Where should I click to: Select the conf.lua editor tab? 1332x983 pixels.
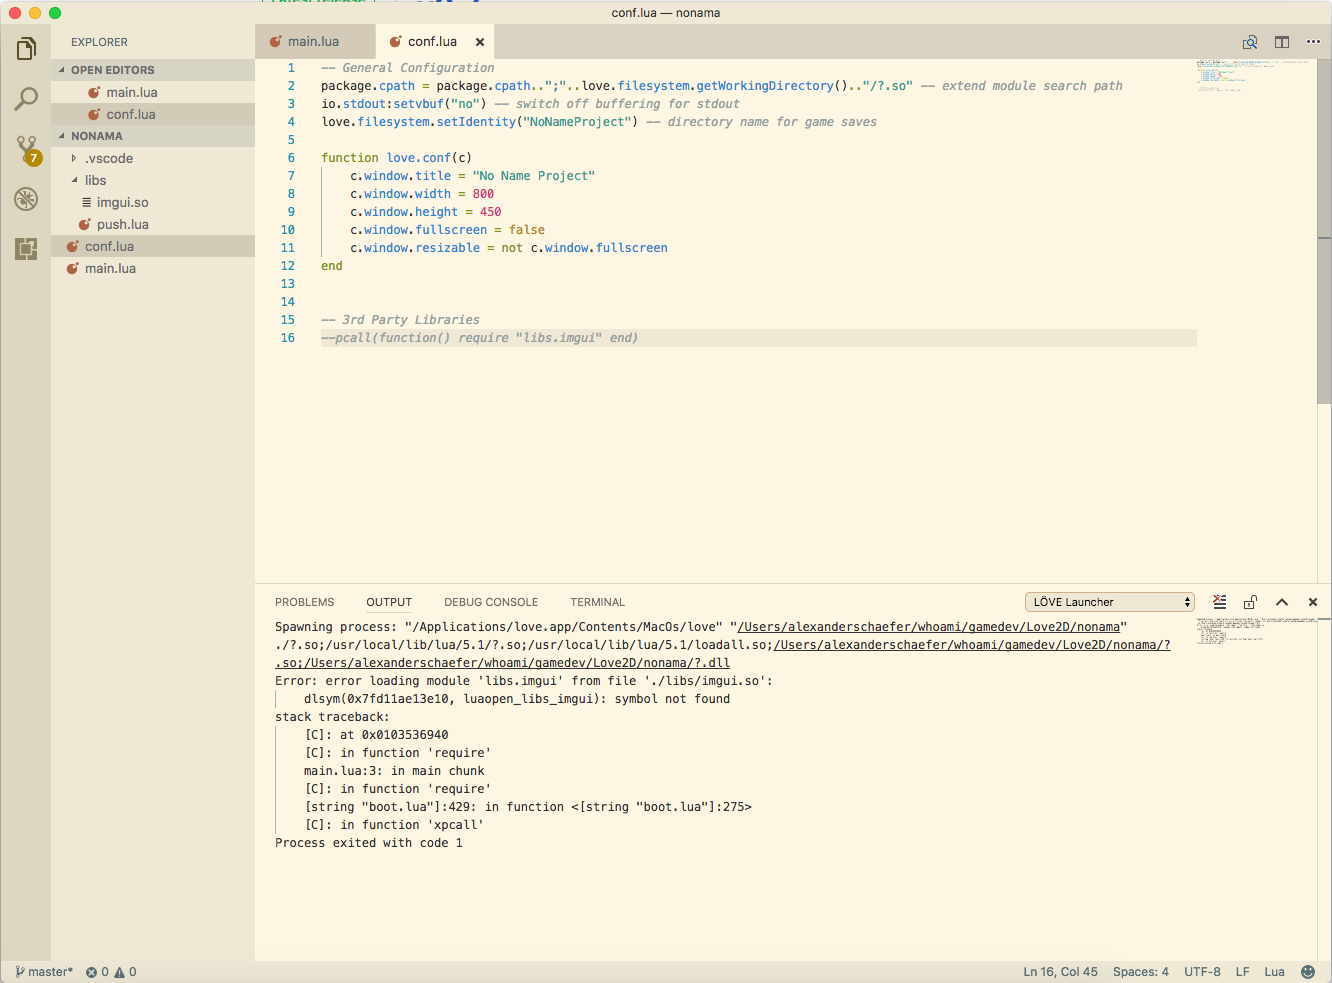pos(433,42)
